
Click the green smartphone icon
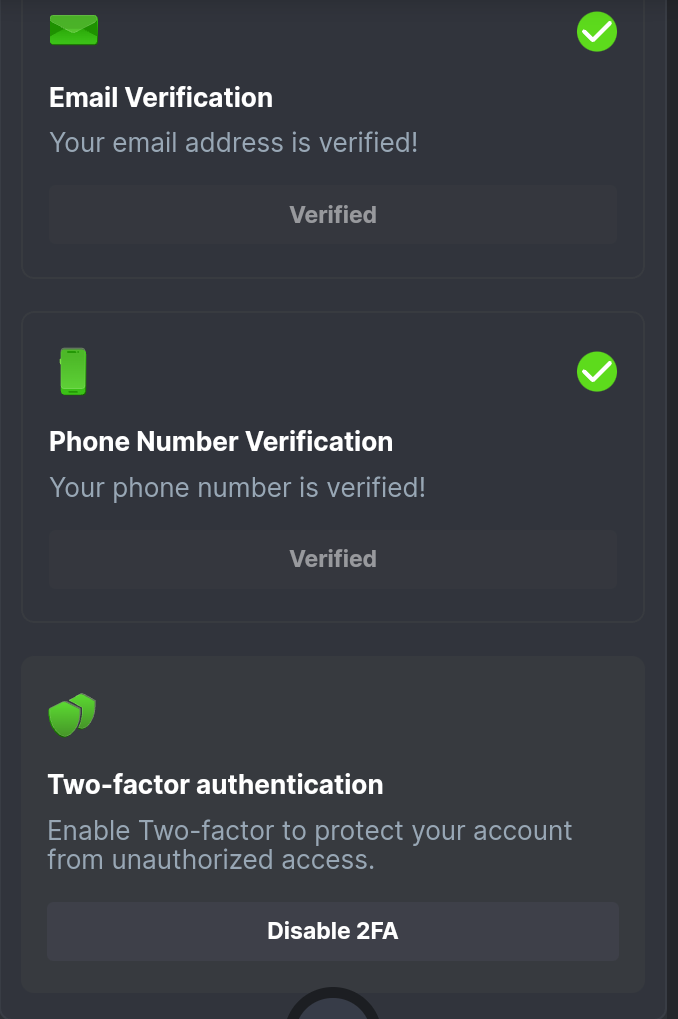(x=73, y=371)
